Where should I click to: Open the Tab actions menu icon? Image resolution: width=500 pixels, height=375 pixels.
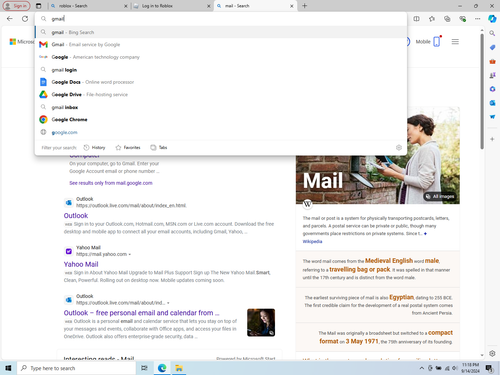click(39, 6)
